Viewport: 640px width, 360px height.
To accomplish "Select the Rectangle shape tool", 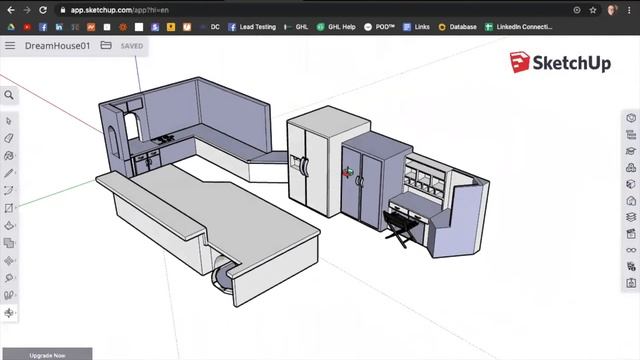I will coord(9,208).
